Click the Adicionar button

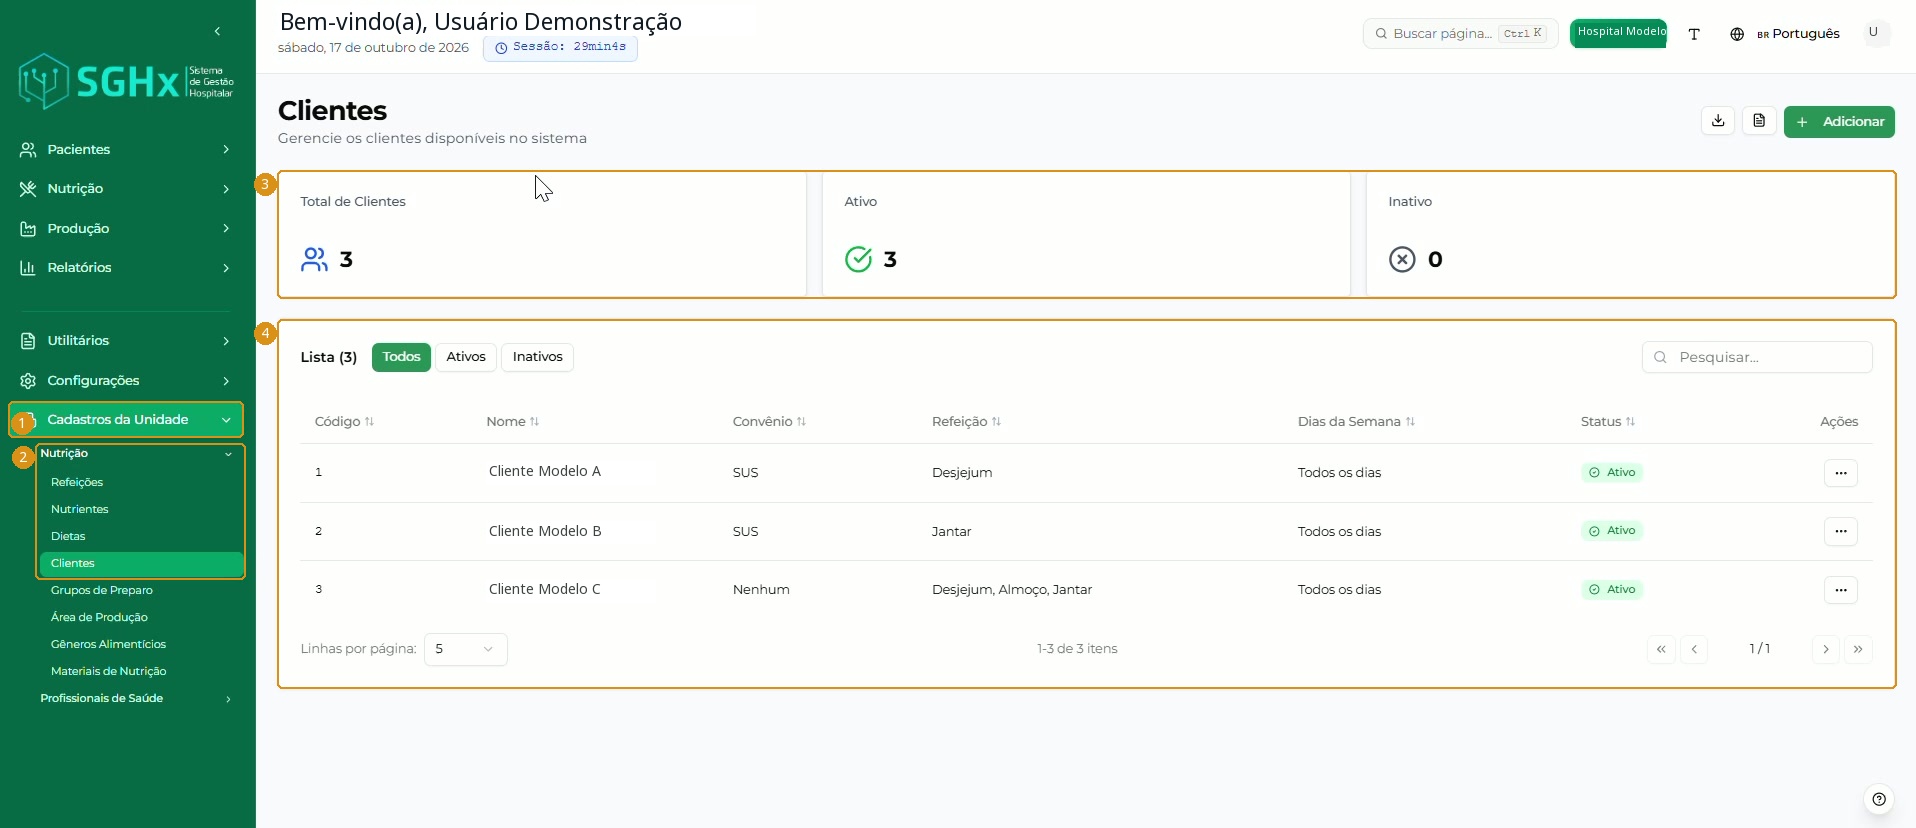pos(1839,122)
